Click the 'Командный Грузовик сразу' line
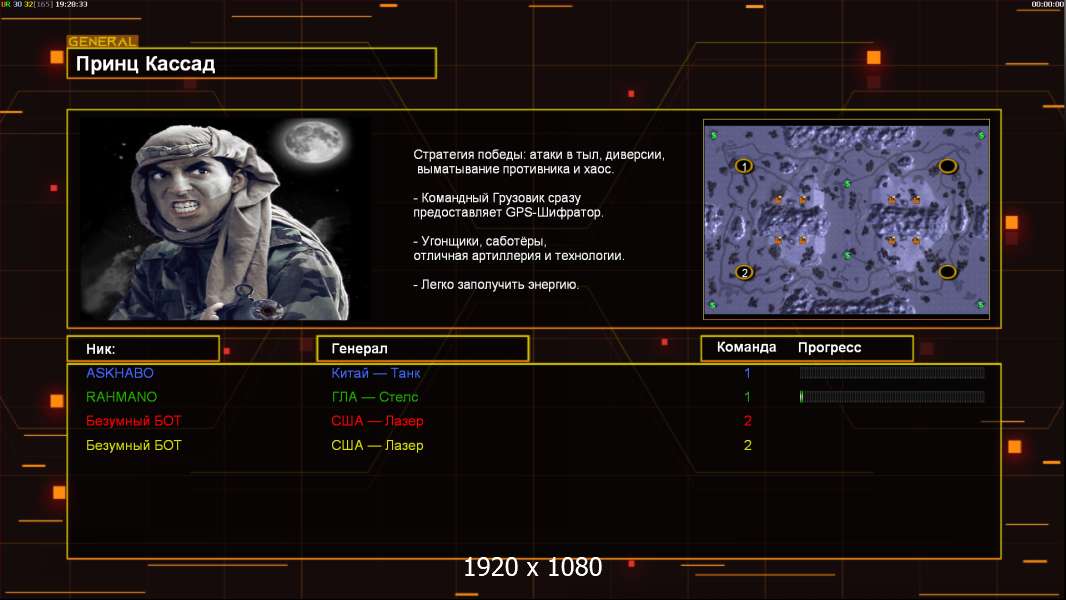The image size is (1066, 600). coord(497,198)
